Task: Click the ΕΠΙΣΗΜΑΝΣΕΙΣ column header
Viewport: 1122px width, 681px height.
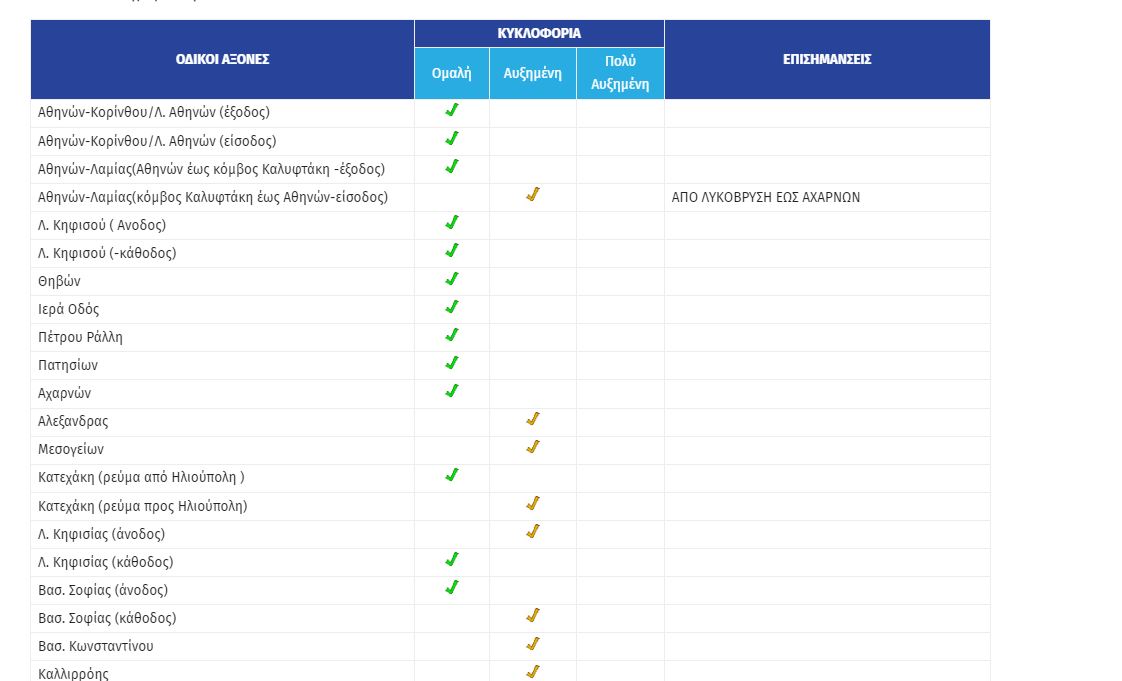Action: click(827, 59)
